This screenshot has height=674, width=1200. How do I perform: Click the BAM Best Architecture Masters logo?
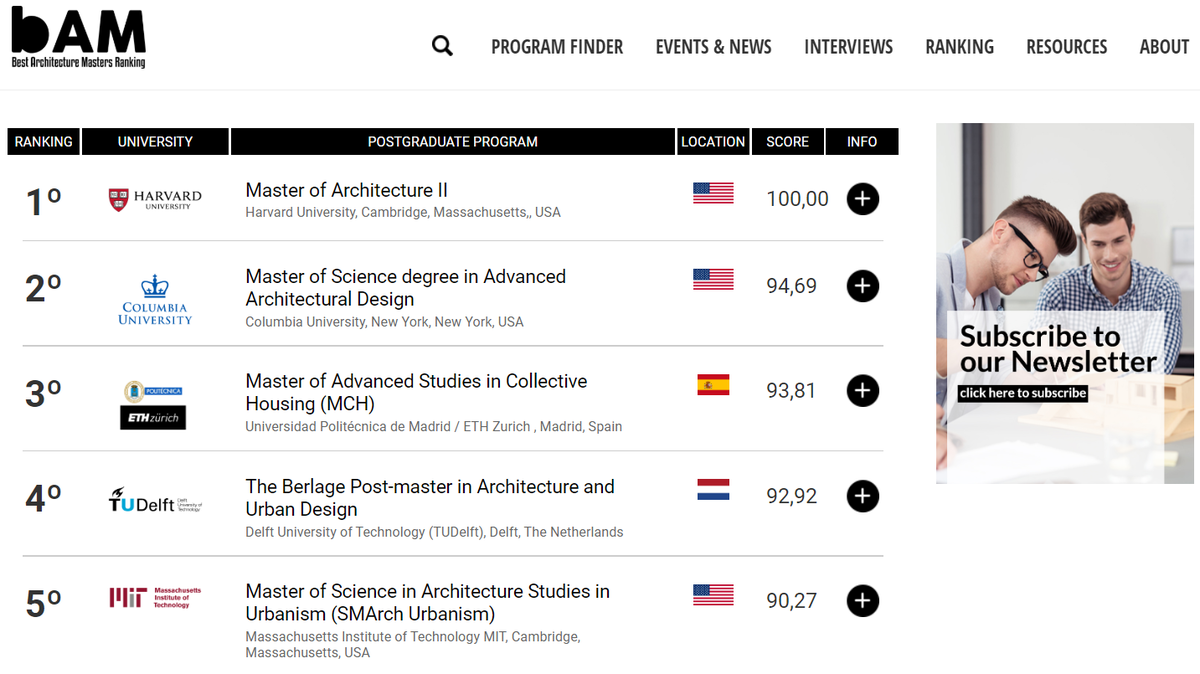point(79,38)
